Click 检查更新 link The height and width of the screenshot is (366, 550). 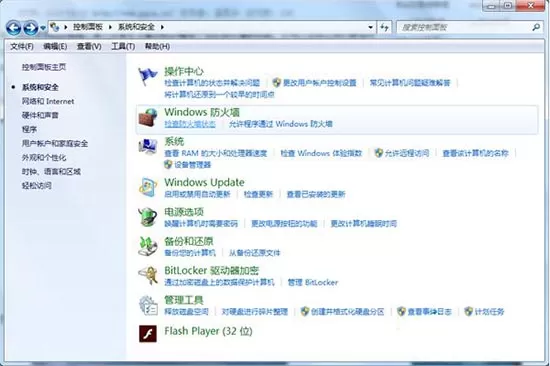pyautogui.click(x=259, y=194)
